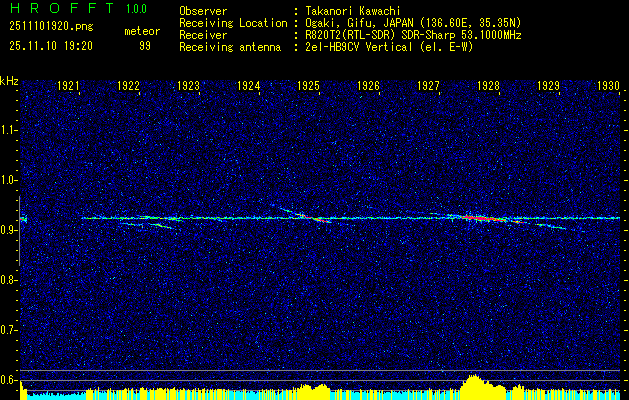Click the kHz axis unit label
Image resolution: width=629 pixels, height=400 pixels.
(9, 81)
